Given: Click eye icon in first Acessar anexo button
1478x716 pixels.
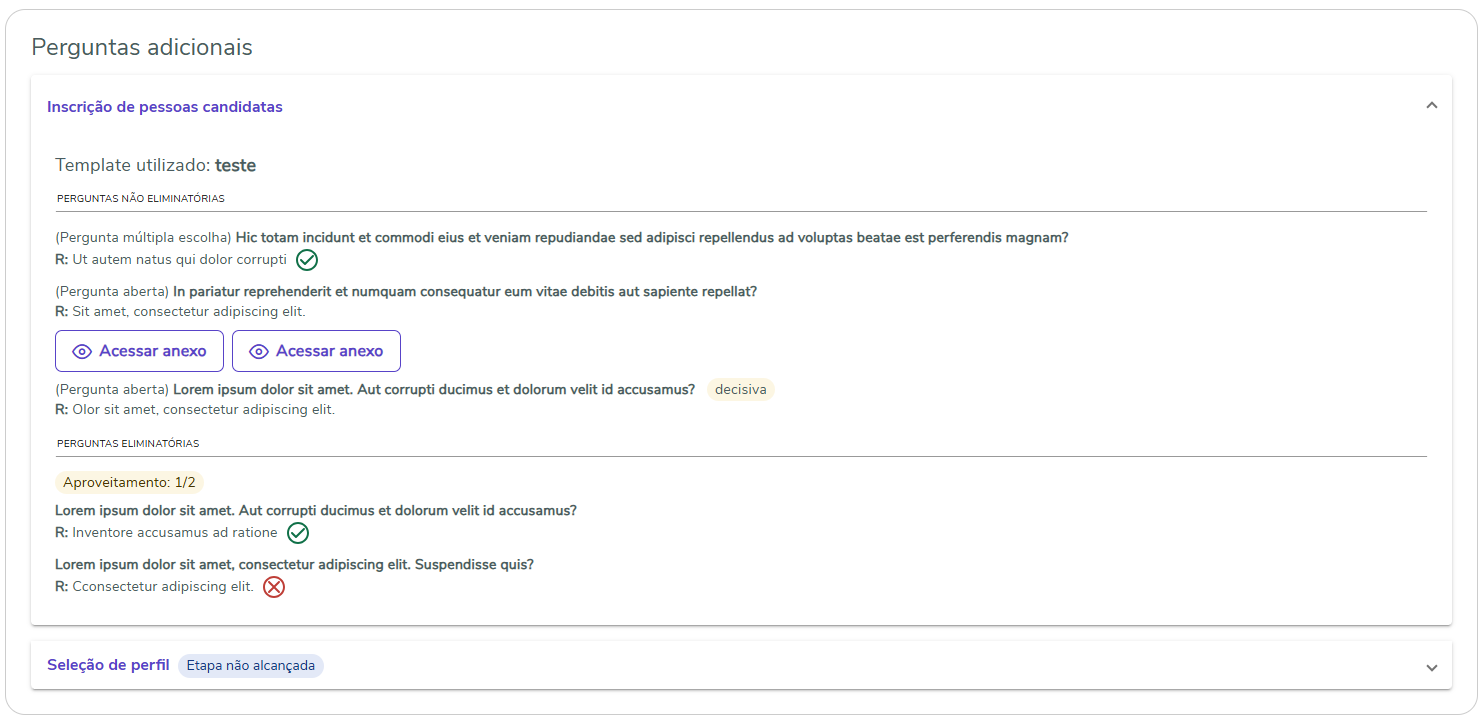Looking at the screenshot, I should [82, 352].
